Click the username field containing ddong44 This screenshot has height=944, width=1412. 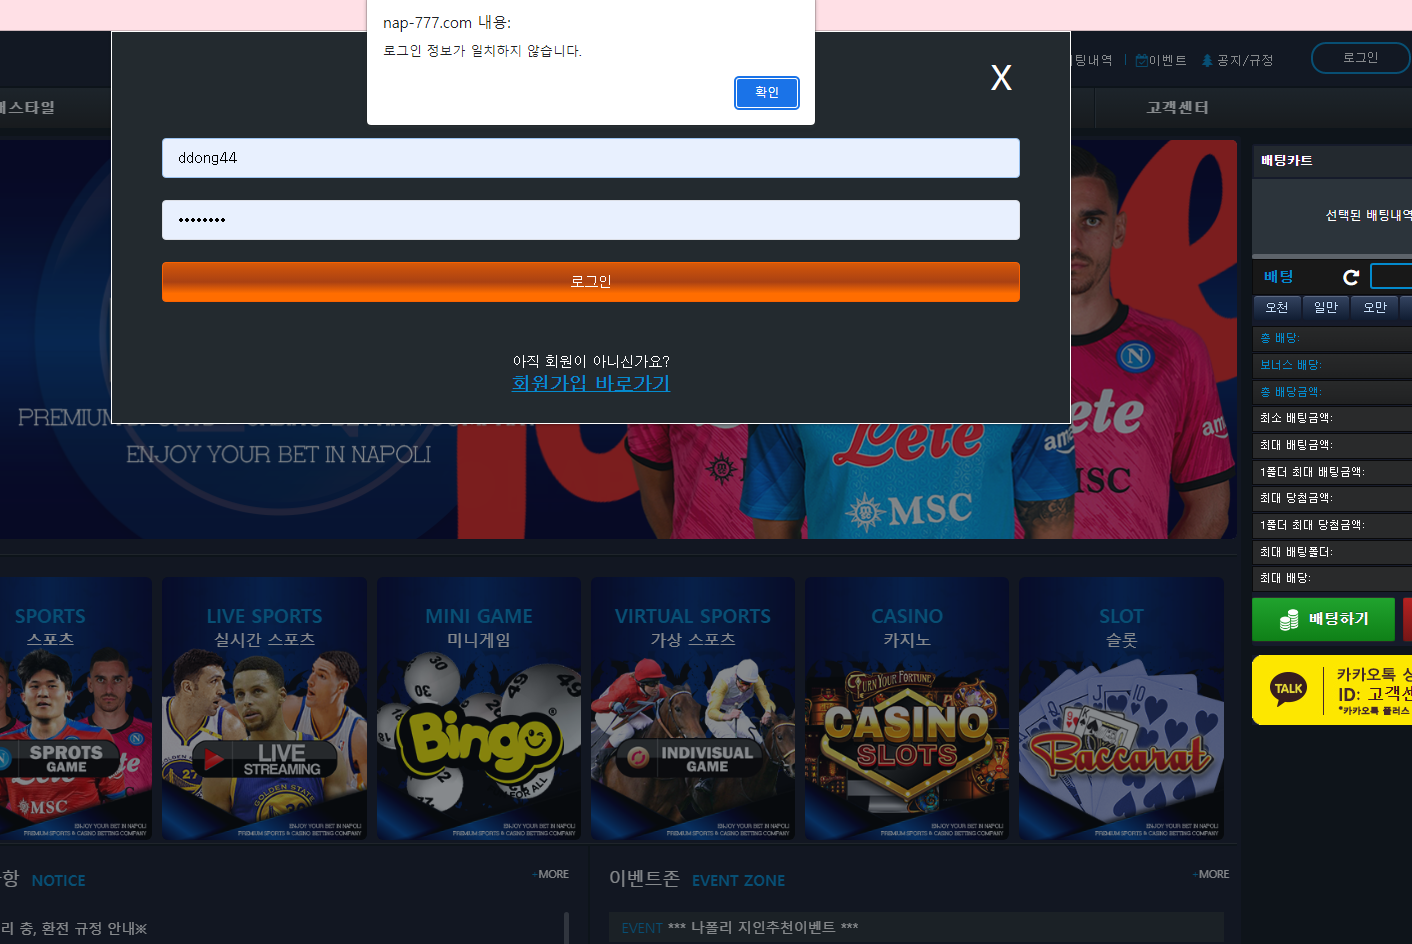pos(590,158)
